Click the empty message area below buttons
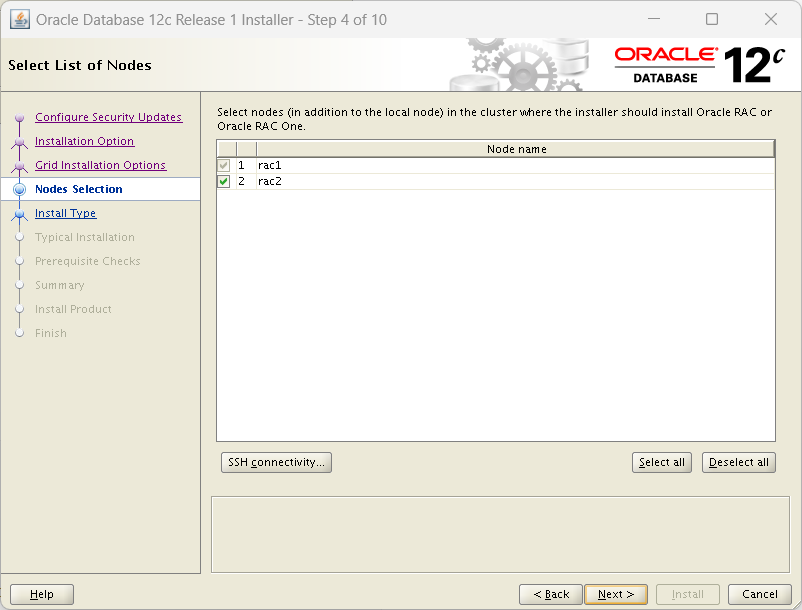The image size is (802, 610). click(x=500, y=534)
